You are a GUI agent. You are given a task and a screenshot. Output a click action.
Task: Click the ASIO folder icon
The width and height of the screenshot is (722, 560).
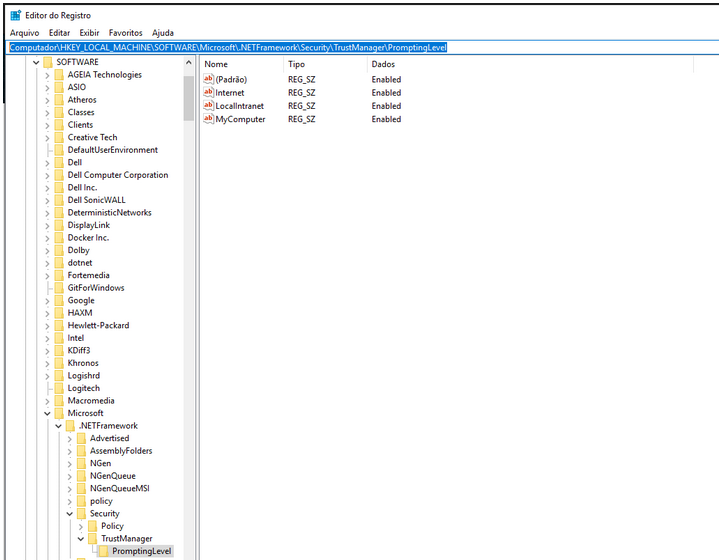59,87
